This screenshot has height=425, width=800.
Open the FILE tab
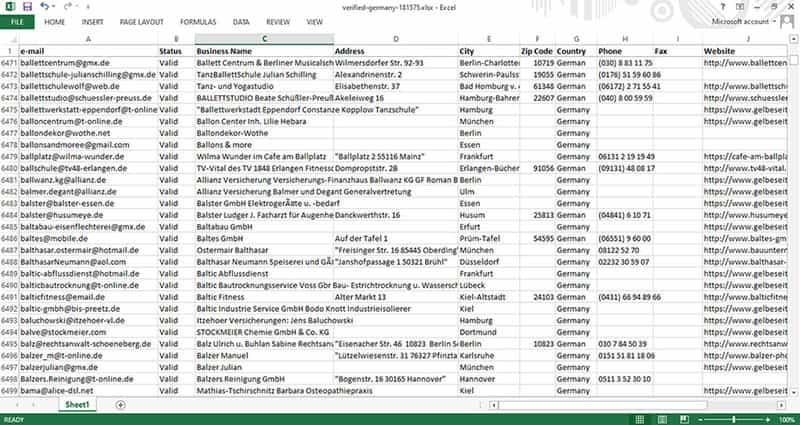coord(17,22)
